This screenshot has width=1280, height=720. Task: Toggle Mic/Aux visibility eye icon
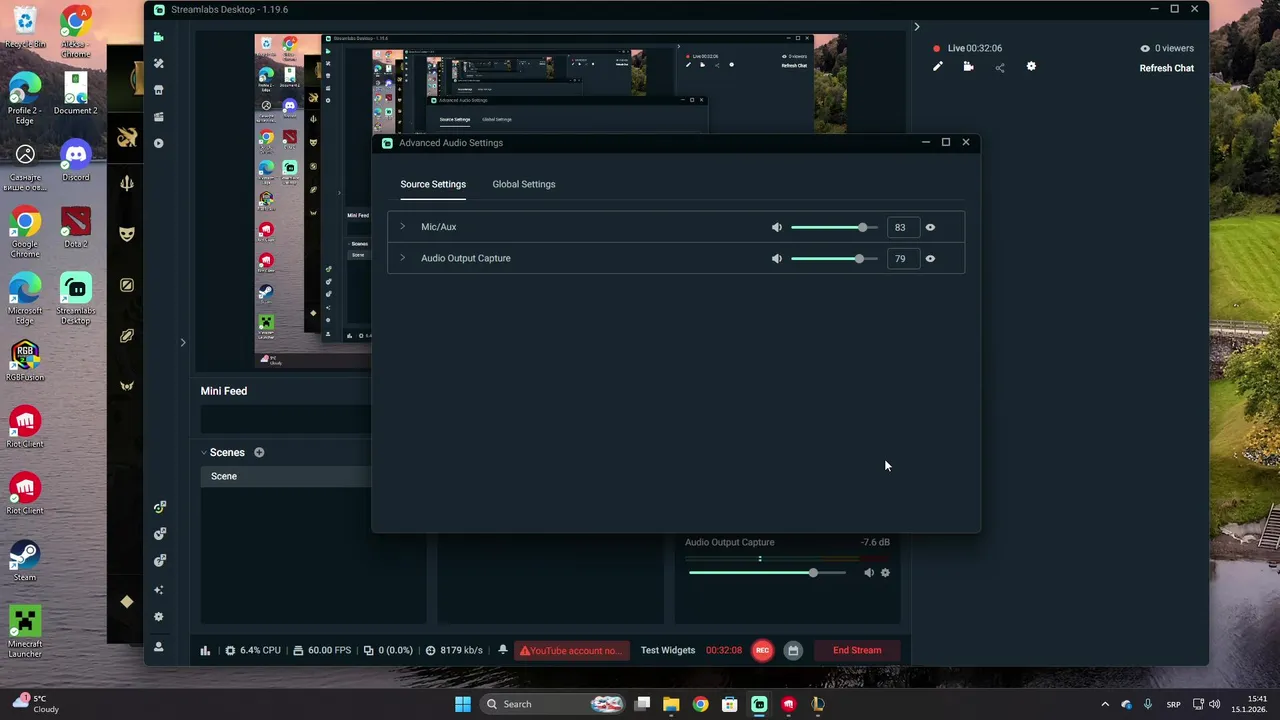pos(930,227)
